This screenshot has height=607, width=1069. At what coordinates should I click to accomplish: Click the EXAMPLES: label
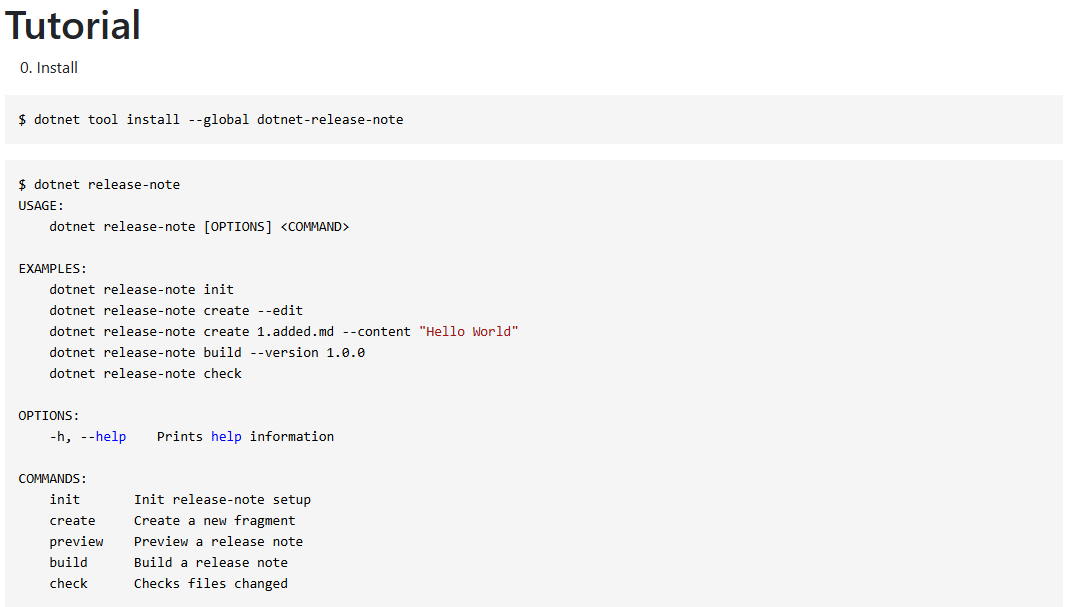coord(53,269)
